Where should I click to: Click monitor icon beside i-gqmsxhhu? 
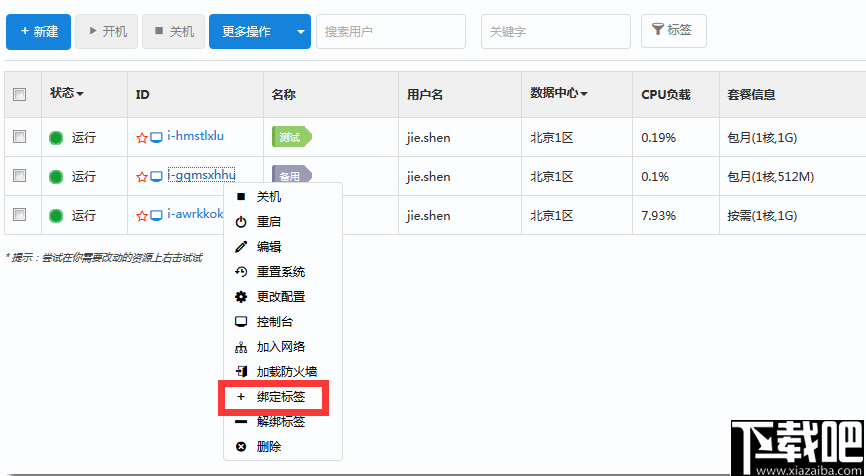pos(157,176)
